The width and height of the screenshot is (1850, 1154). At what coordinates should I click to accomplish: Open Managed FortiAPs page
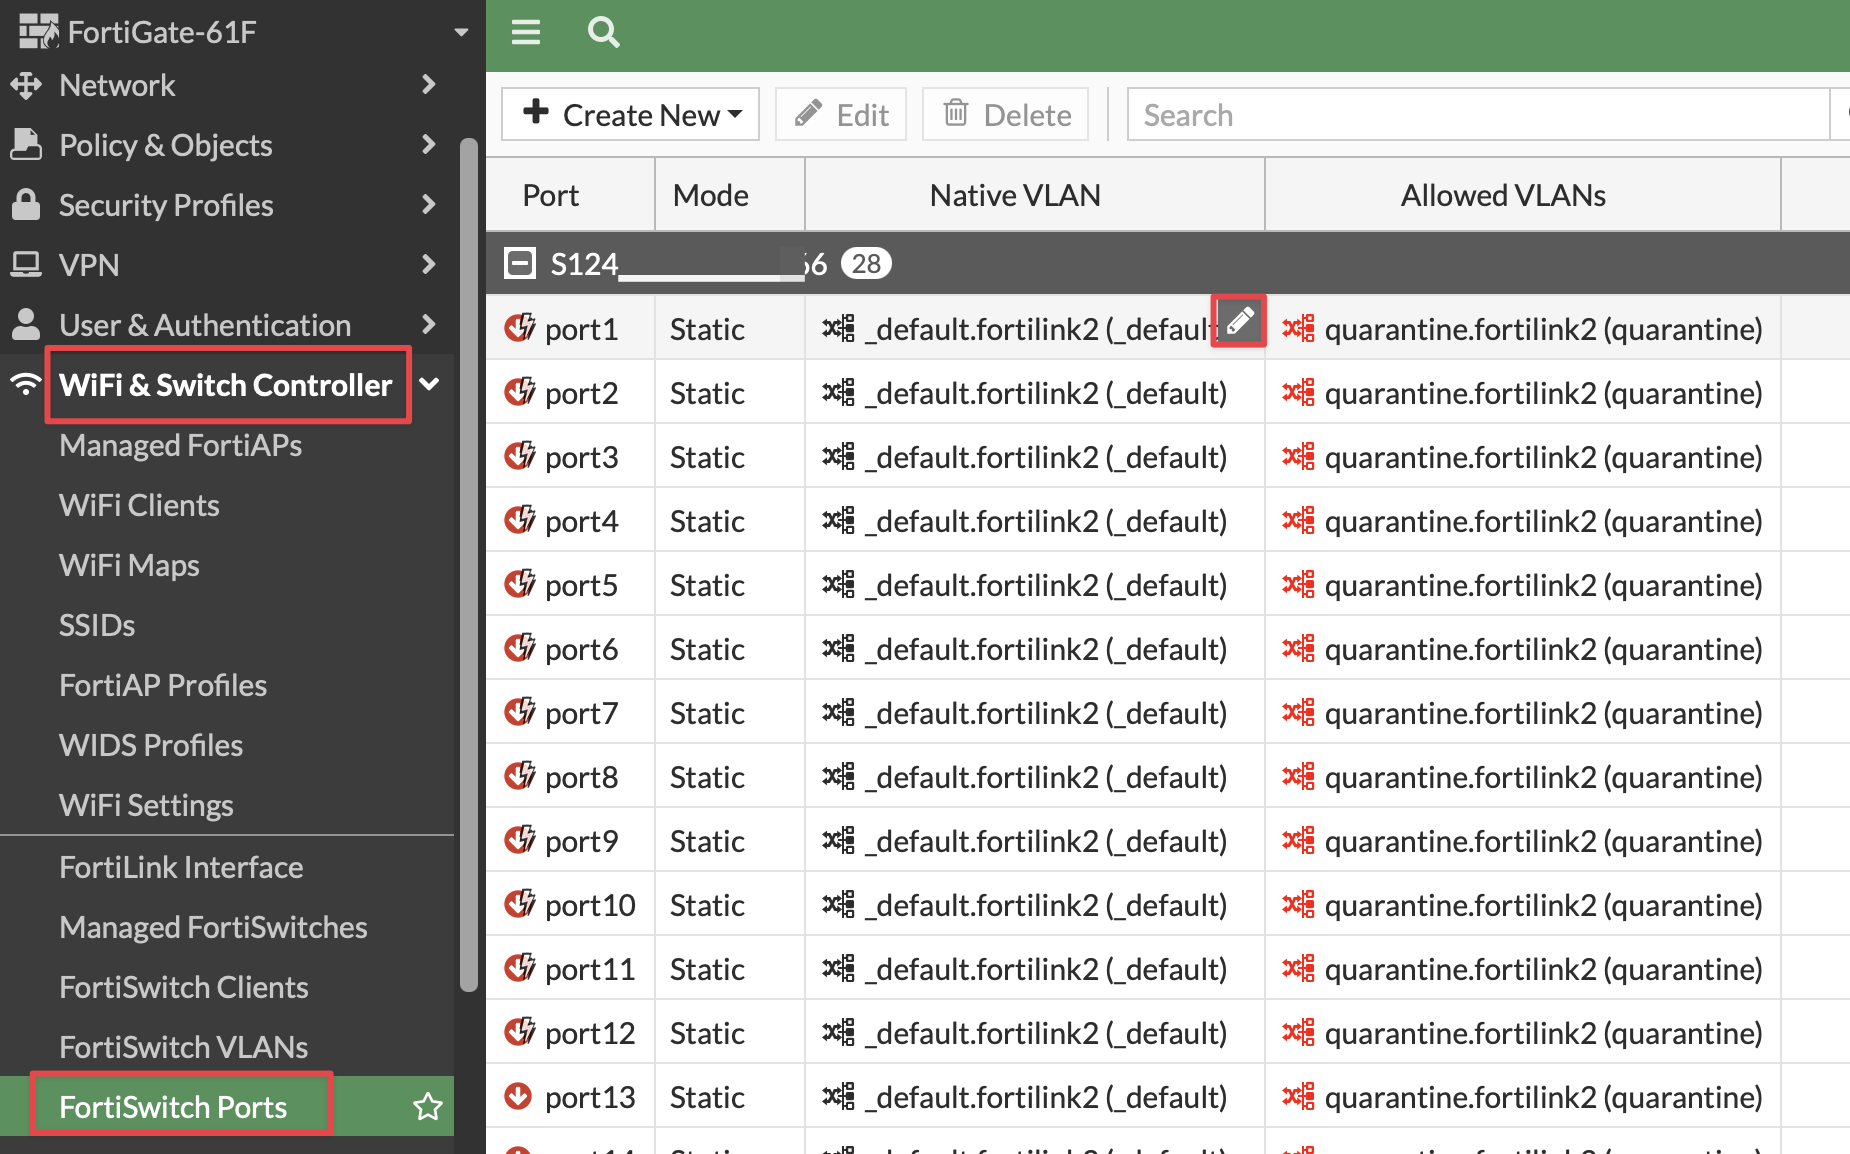point(180,445)
